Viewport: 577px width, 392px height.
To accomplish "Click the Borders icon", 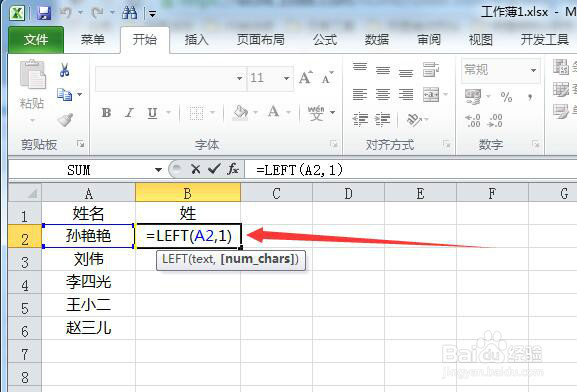I will (x=196, y=113).
